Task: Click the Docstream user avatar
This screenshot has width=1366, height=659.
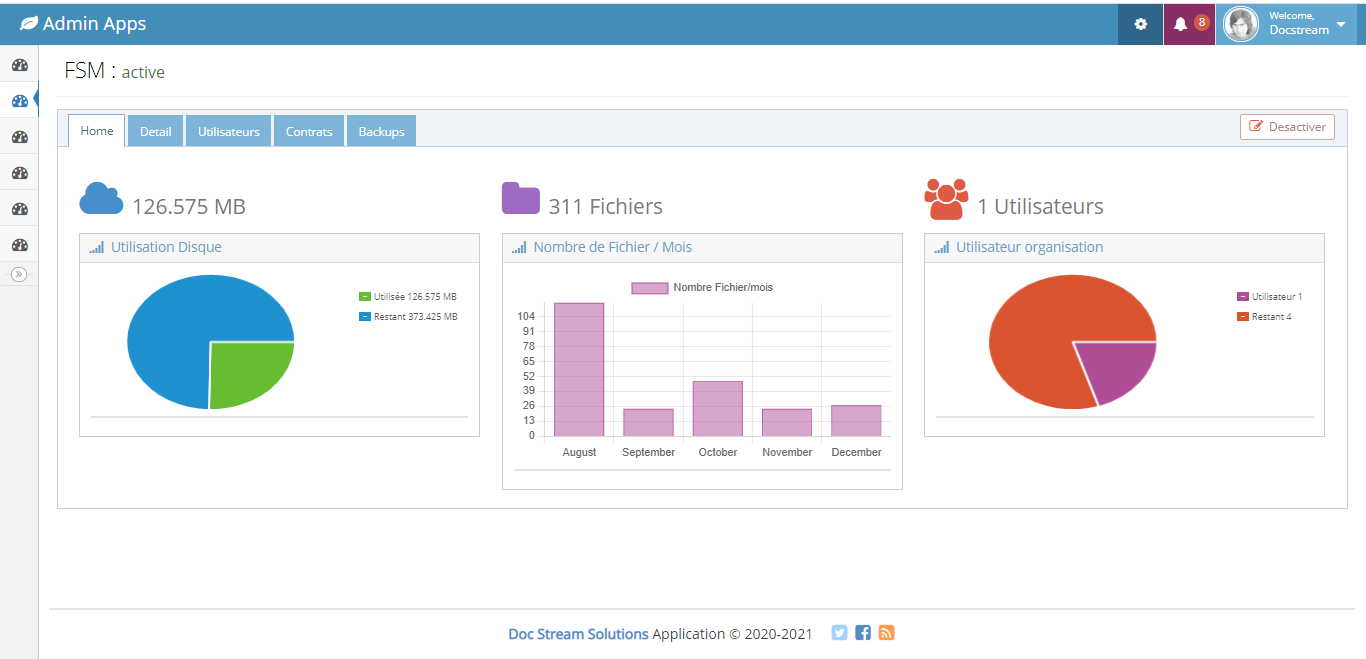Action: pyautogui.click(x=1241, y=24)
